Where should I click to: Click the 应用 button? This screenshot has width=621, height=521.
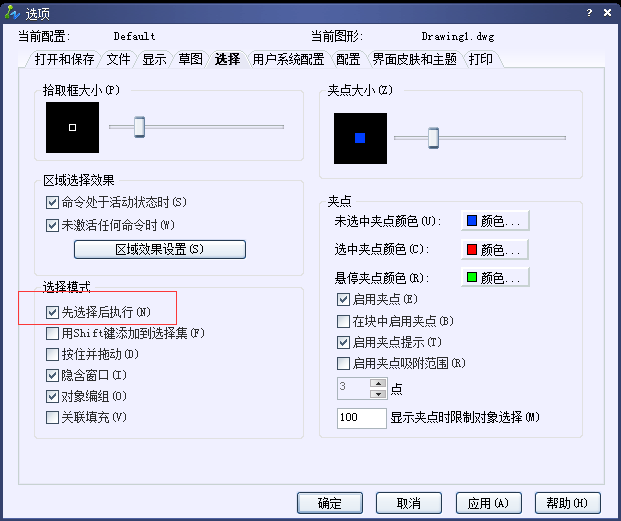tap(488, 502)
